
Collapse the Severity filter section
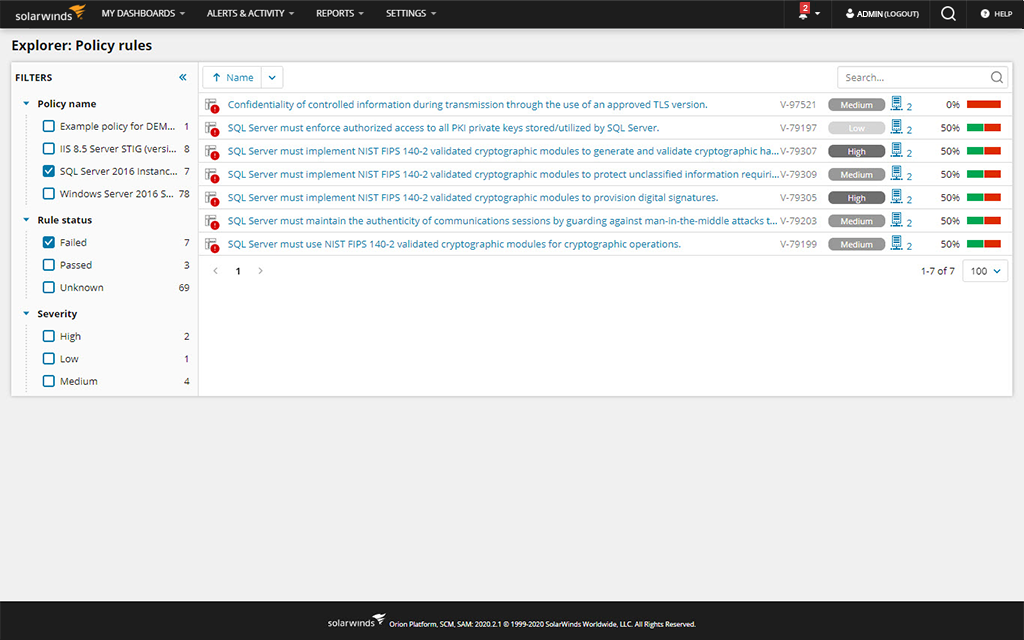pyautogui.click(x=25, y=313)
